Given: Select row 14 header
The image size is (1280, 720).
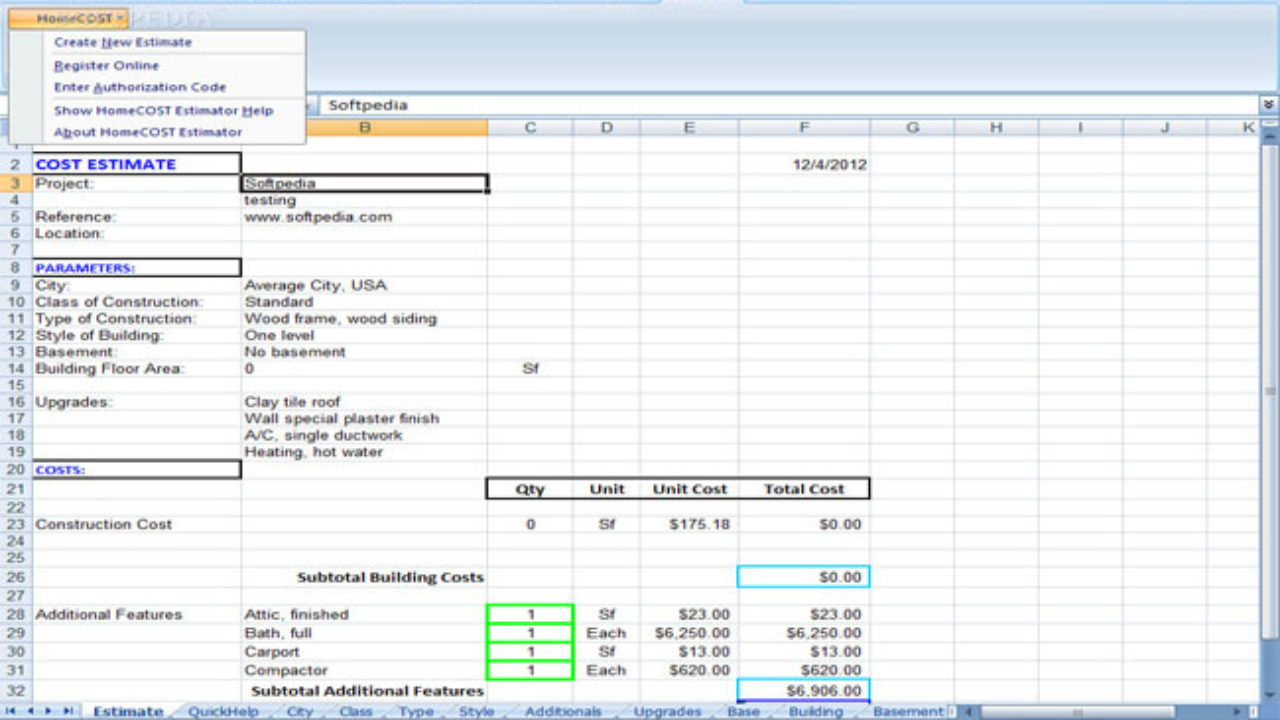Looking at the screenshot, I should 16,369.
